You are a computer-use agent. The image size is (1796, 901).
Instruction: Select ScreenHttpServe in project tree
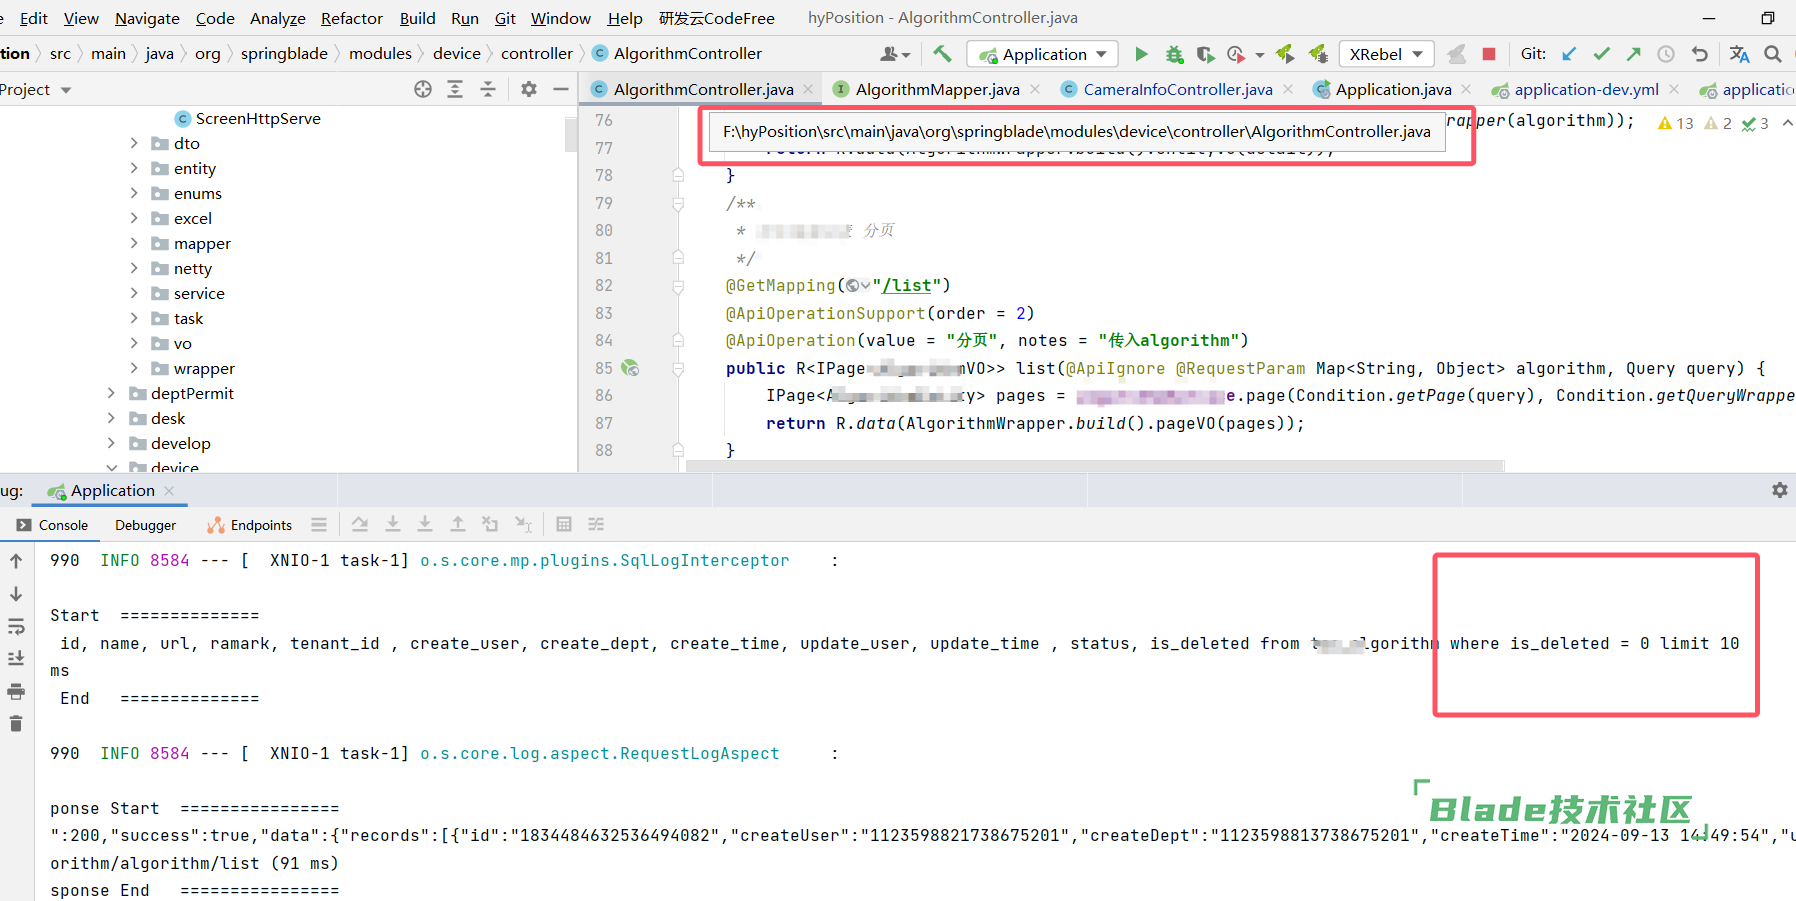258,118
